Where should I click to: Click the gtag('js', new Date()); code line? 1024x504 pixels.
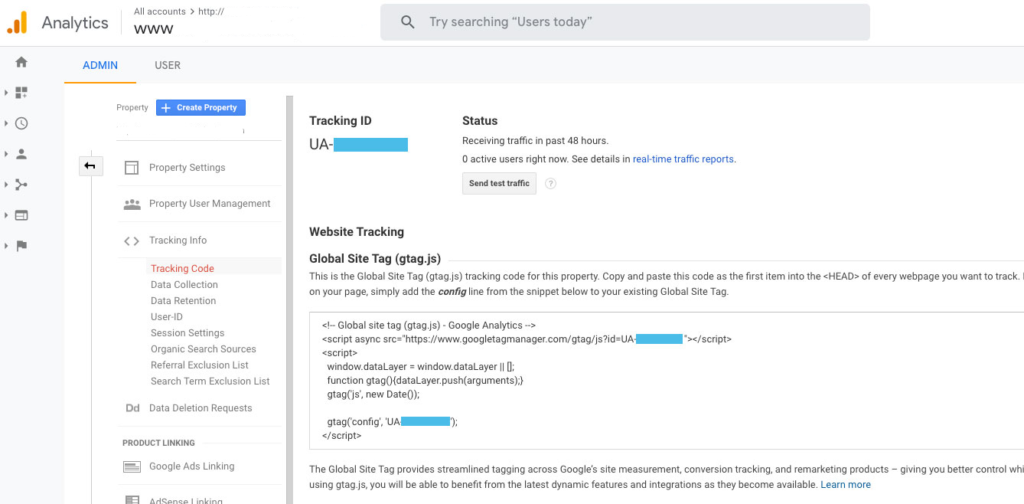point(374,395)
